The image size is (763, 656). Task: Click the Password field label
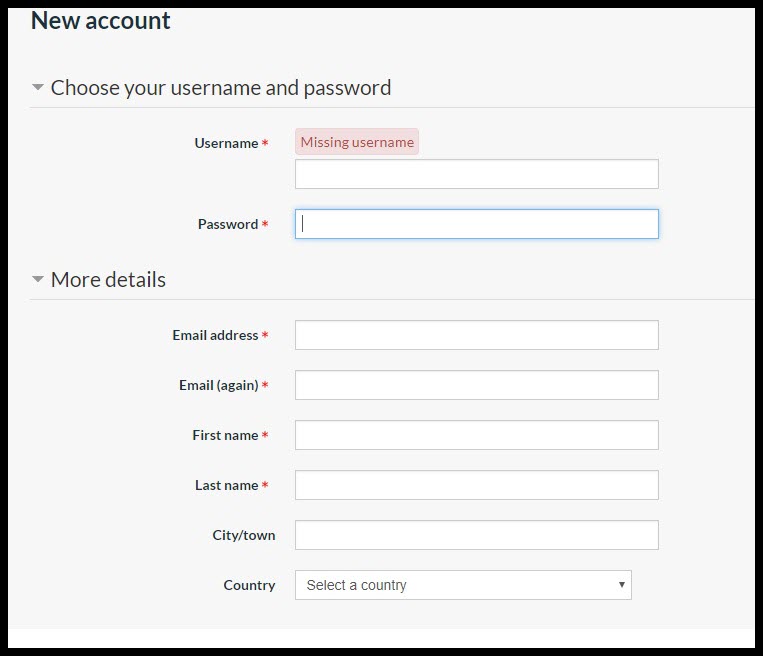[228, 224]
